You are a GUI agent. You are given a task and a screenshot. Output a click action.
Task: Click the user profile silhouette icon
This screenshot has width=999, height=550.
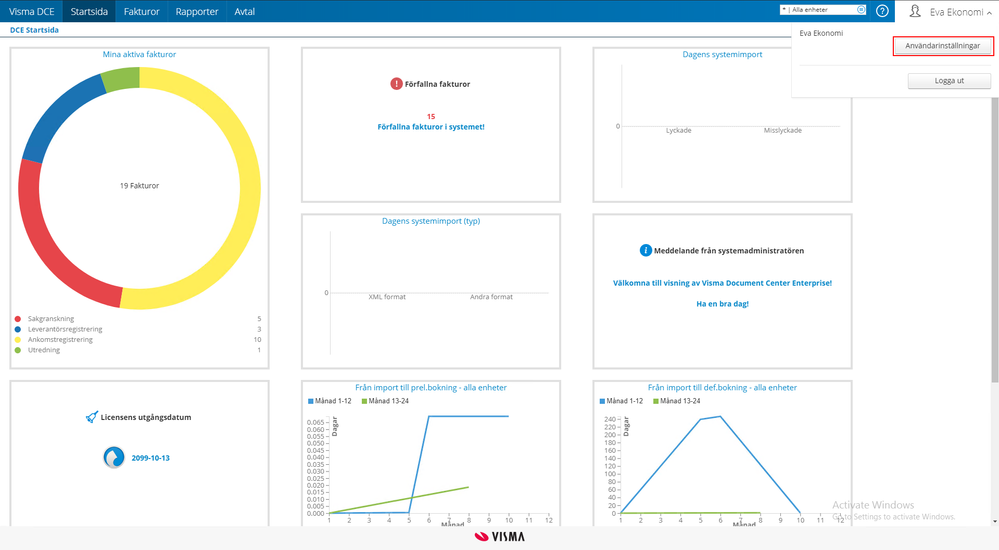pyautogui.click(x=915, y=11)
